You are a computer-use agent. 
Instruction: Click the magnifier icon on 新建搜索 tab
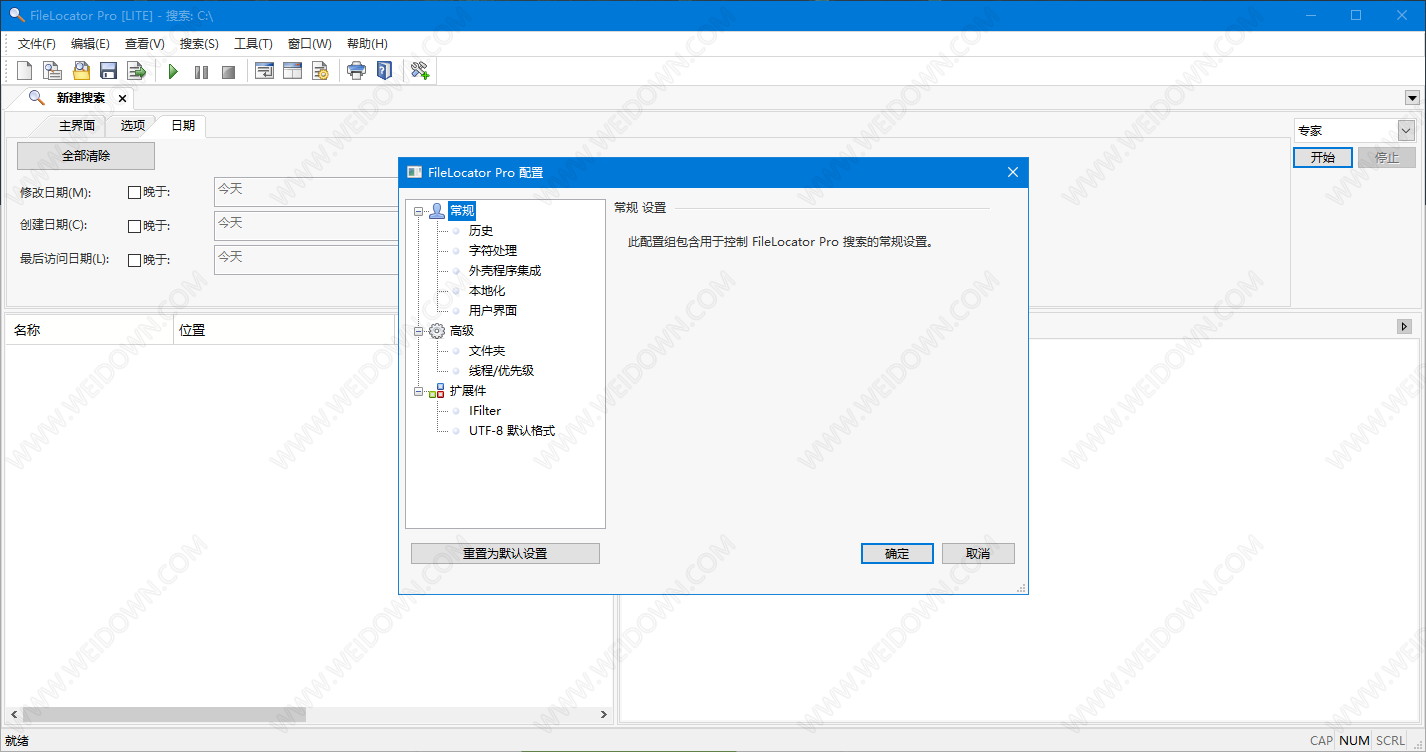37,98
